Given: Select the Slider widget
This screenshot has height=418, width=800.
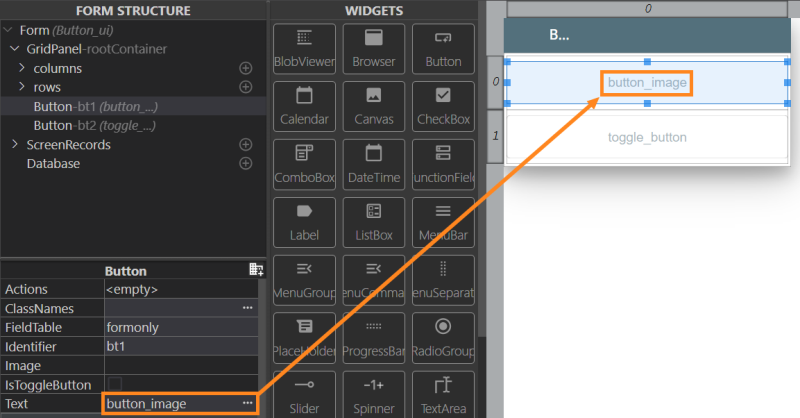Looking at the screenshot, I should [304, 396].
